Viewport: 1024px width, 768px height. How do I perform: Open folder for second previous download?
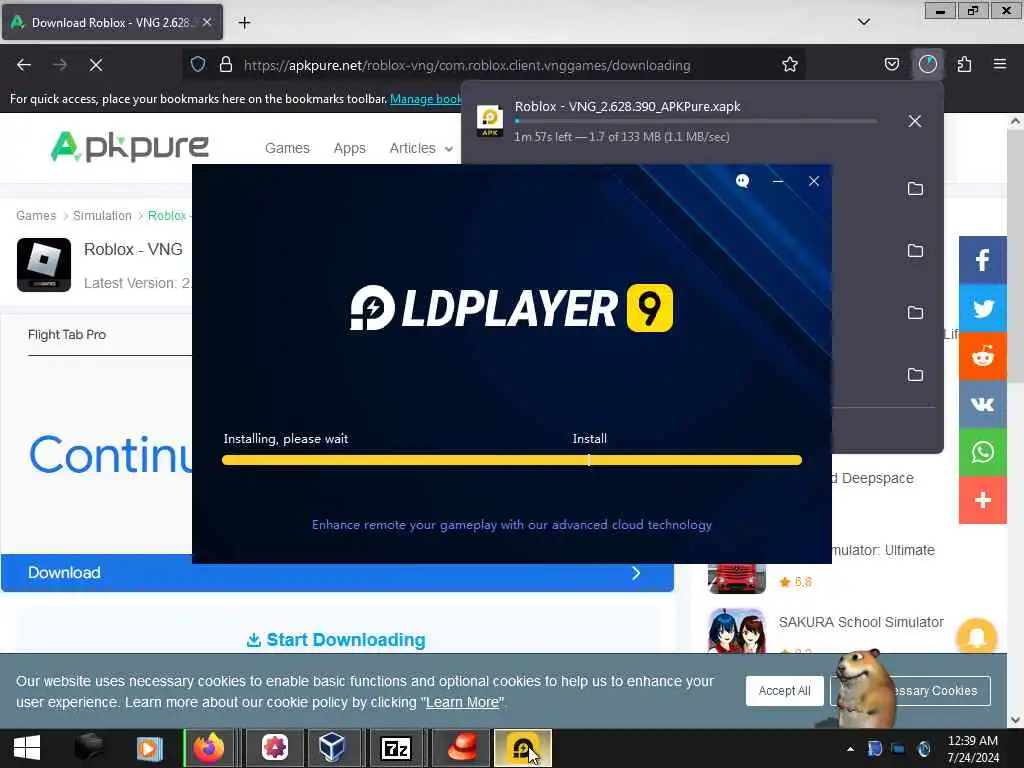(915, 251)
